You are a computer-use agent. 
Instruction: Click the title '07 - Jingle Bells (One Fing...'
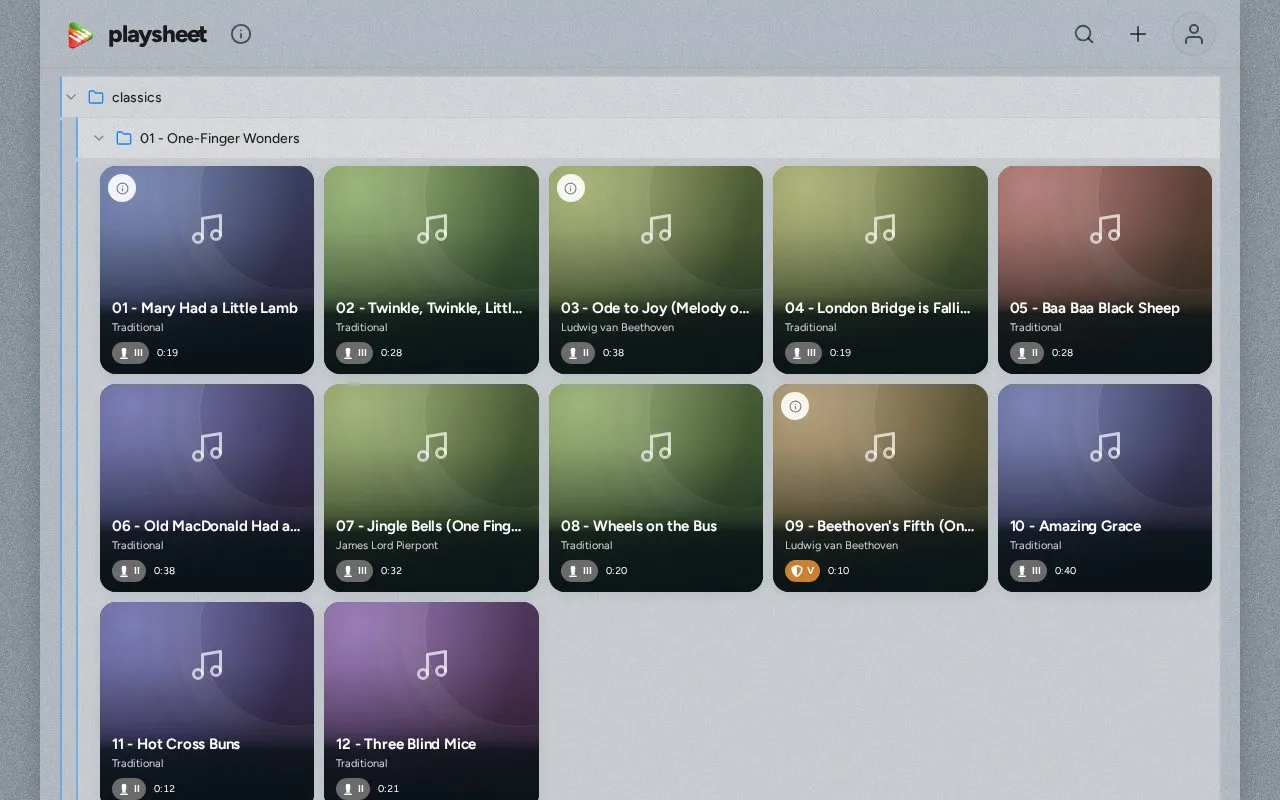[429, 526]
